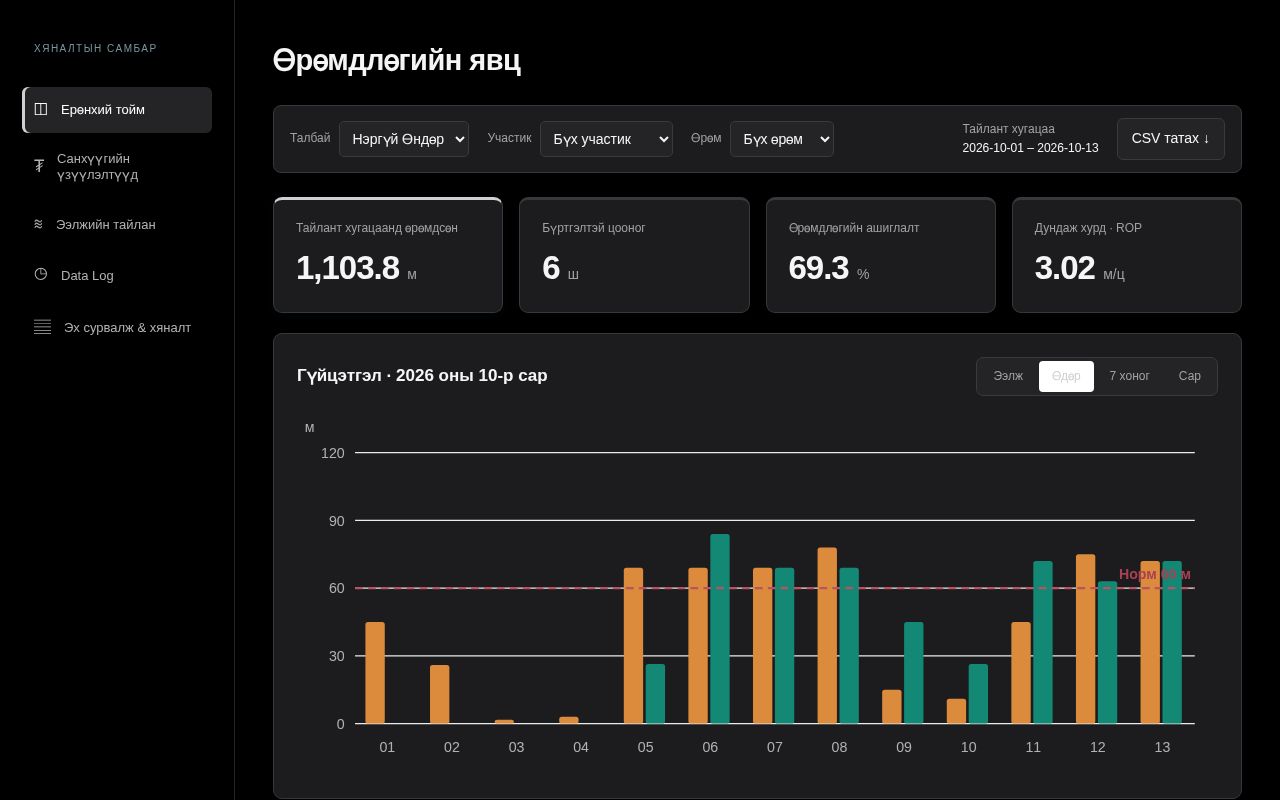
Task: Open the Өрөм dropdown showing Бүх өрөм
Action: coord(782,139)
